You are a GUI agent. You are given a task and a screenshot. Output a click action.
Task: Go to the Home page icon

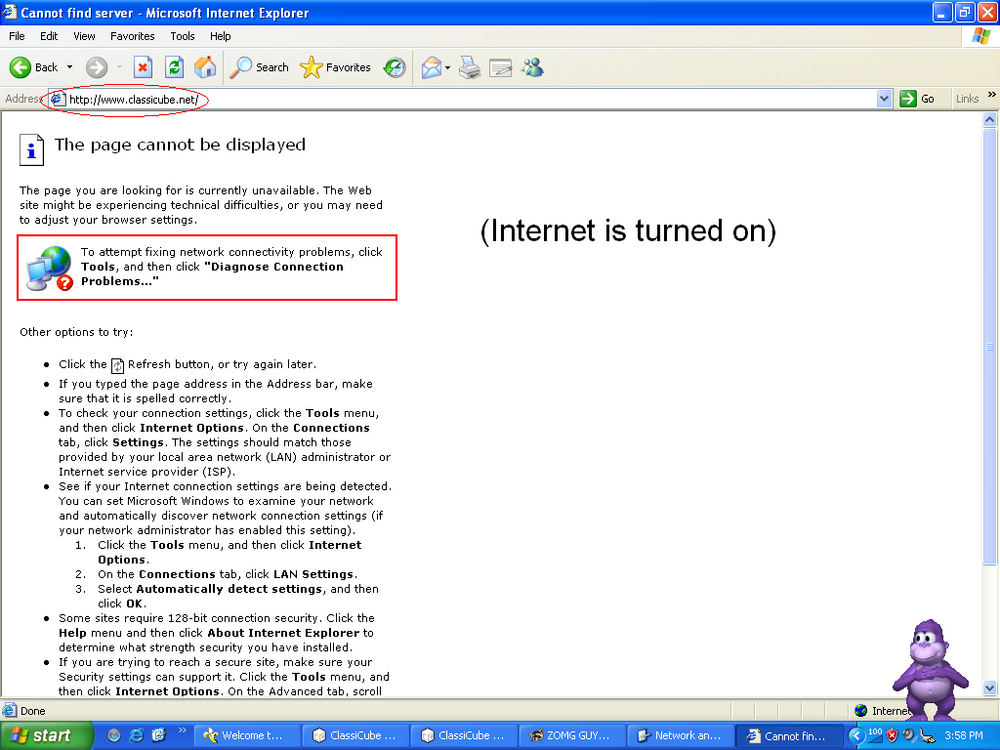205,67
